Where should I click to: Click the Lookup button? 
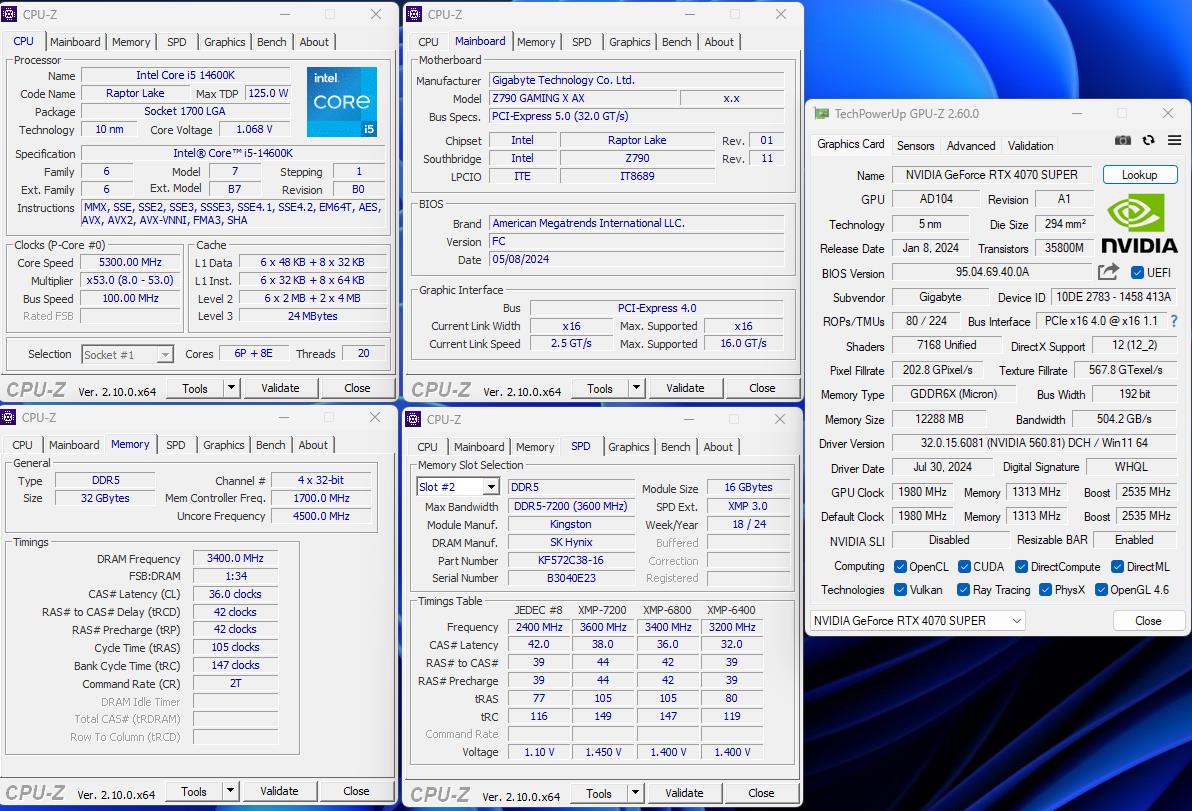pos(1139,175)
